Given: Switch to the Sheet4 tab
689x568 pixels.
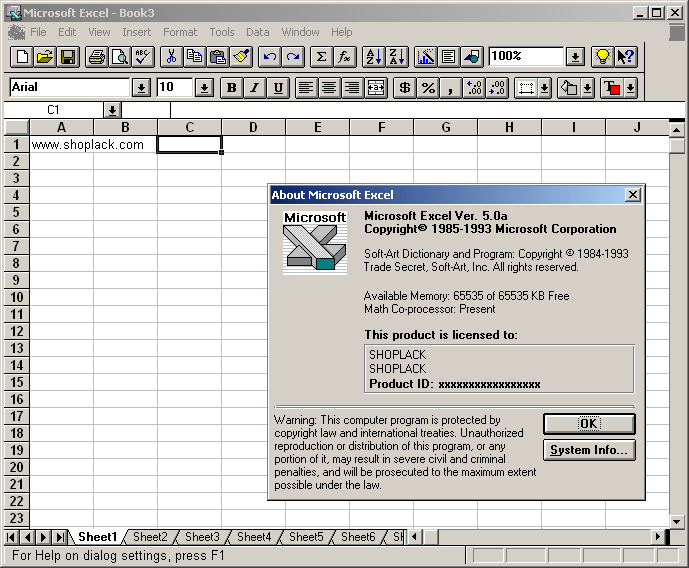Looking at the screenshot, I should tap(254, 537).
